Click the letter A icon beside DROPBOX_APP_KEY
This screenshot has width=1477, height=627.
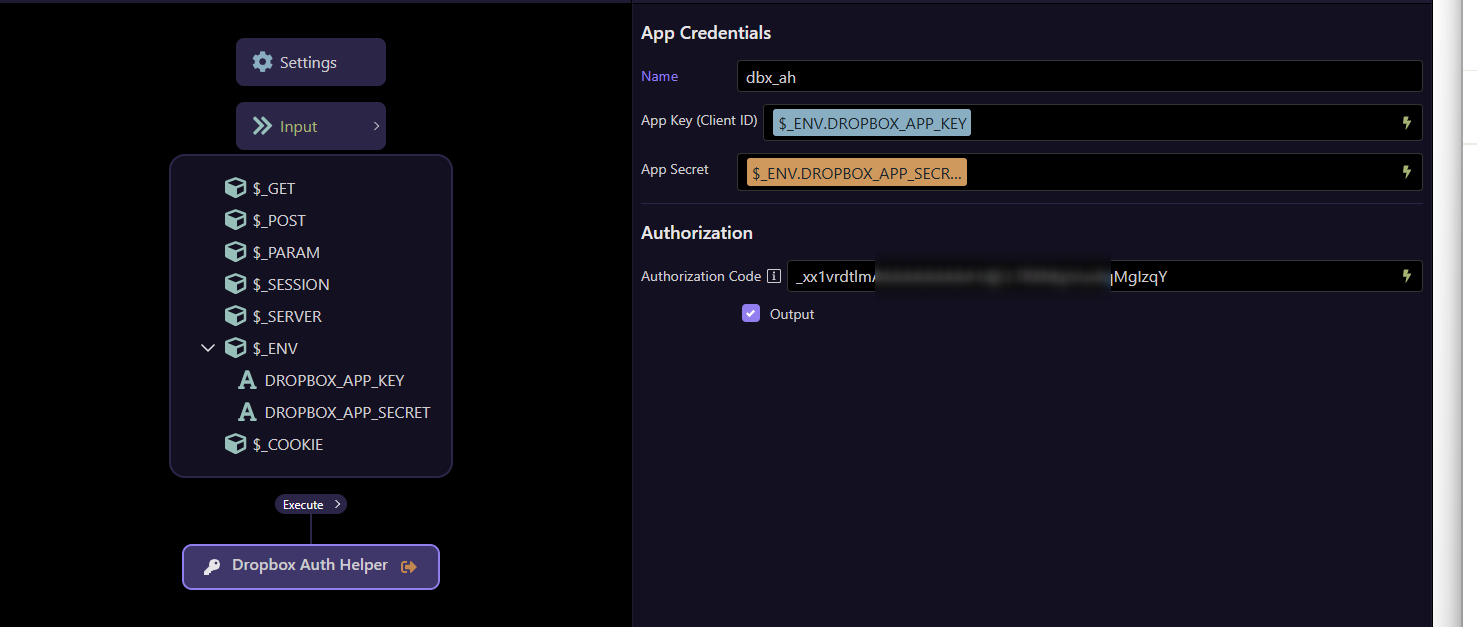[247, 380]
